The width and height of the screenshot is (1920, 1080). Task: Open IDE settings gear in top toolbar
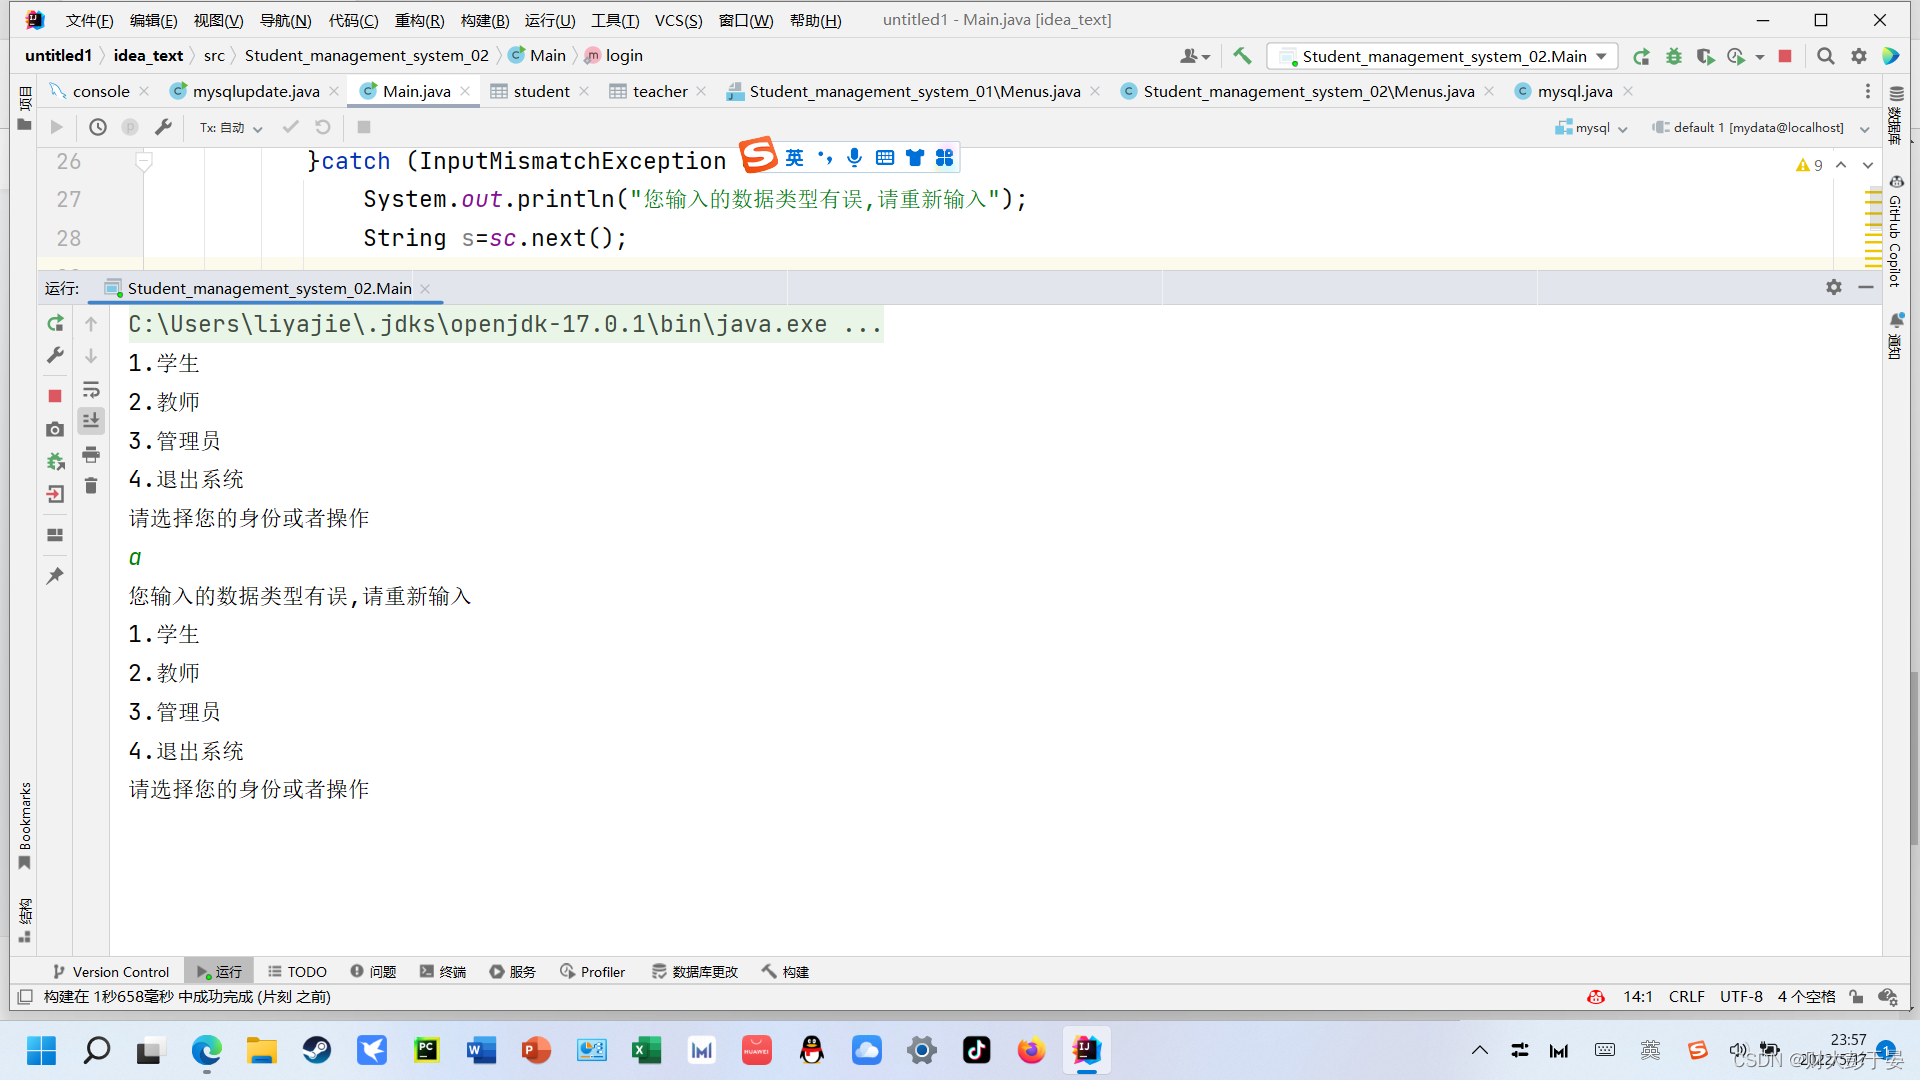(x=1859, y=56)
